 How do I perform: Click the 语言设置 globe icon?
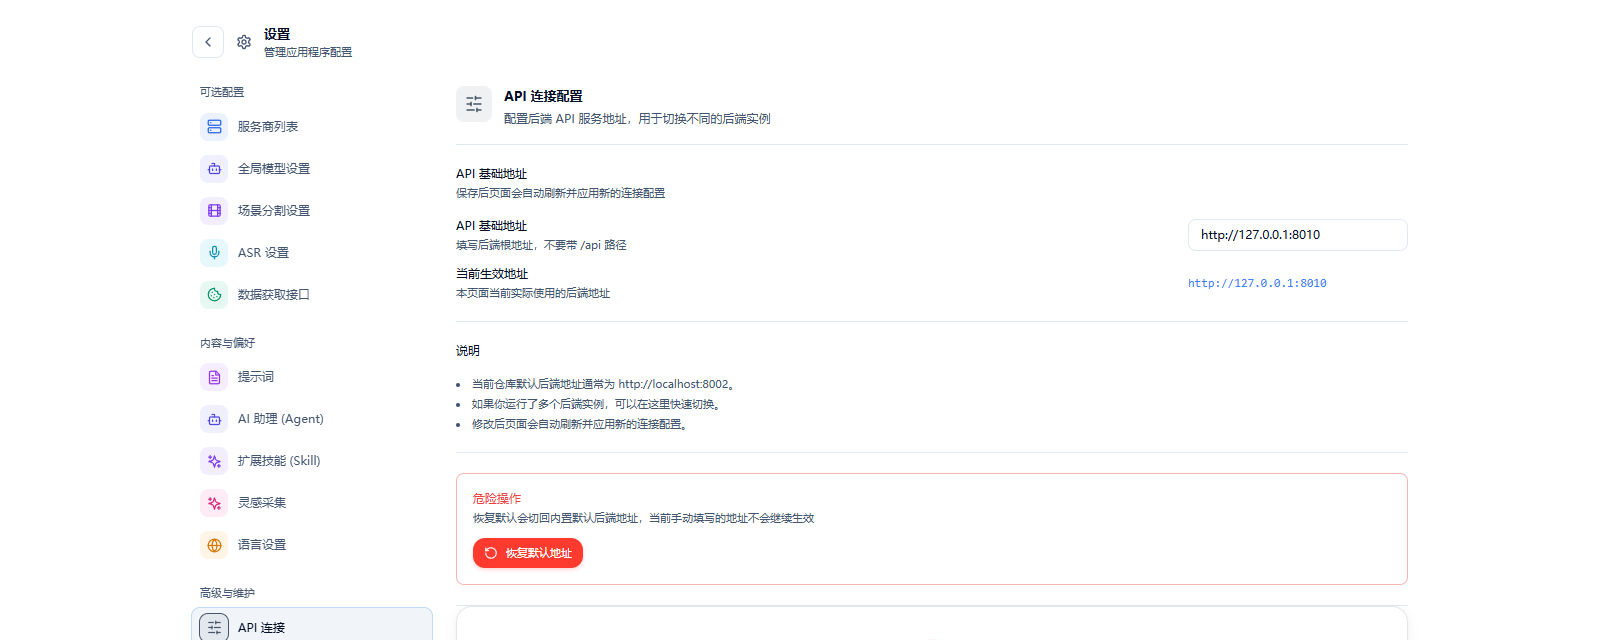click(x=214, y=545)
